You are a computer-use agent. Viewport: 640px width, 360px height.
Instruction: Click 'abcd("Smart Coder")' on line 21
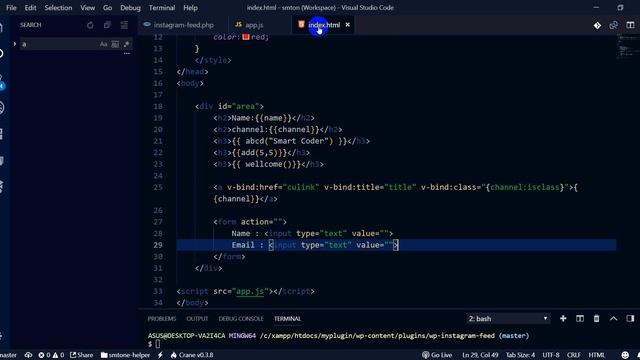point(289,141)
